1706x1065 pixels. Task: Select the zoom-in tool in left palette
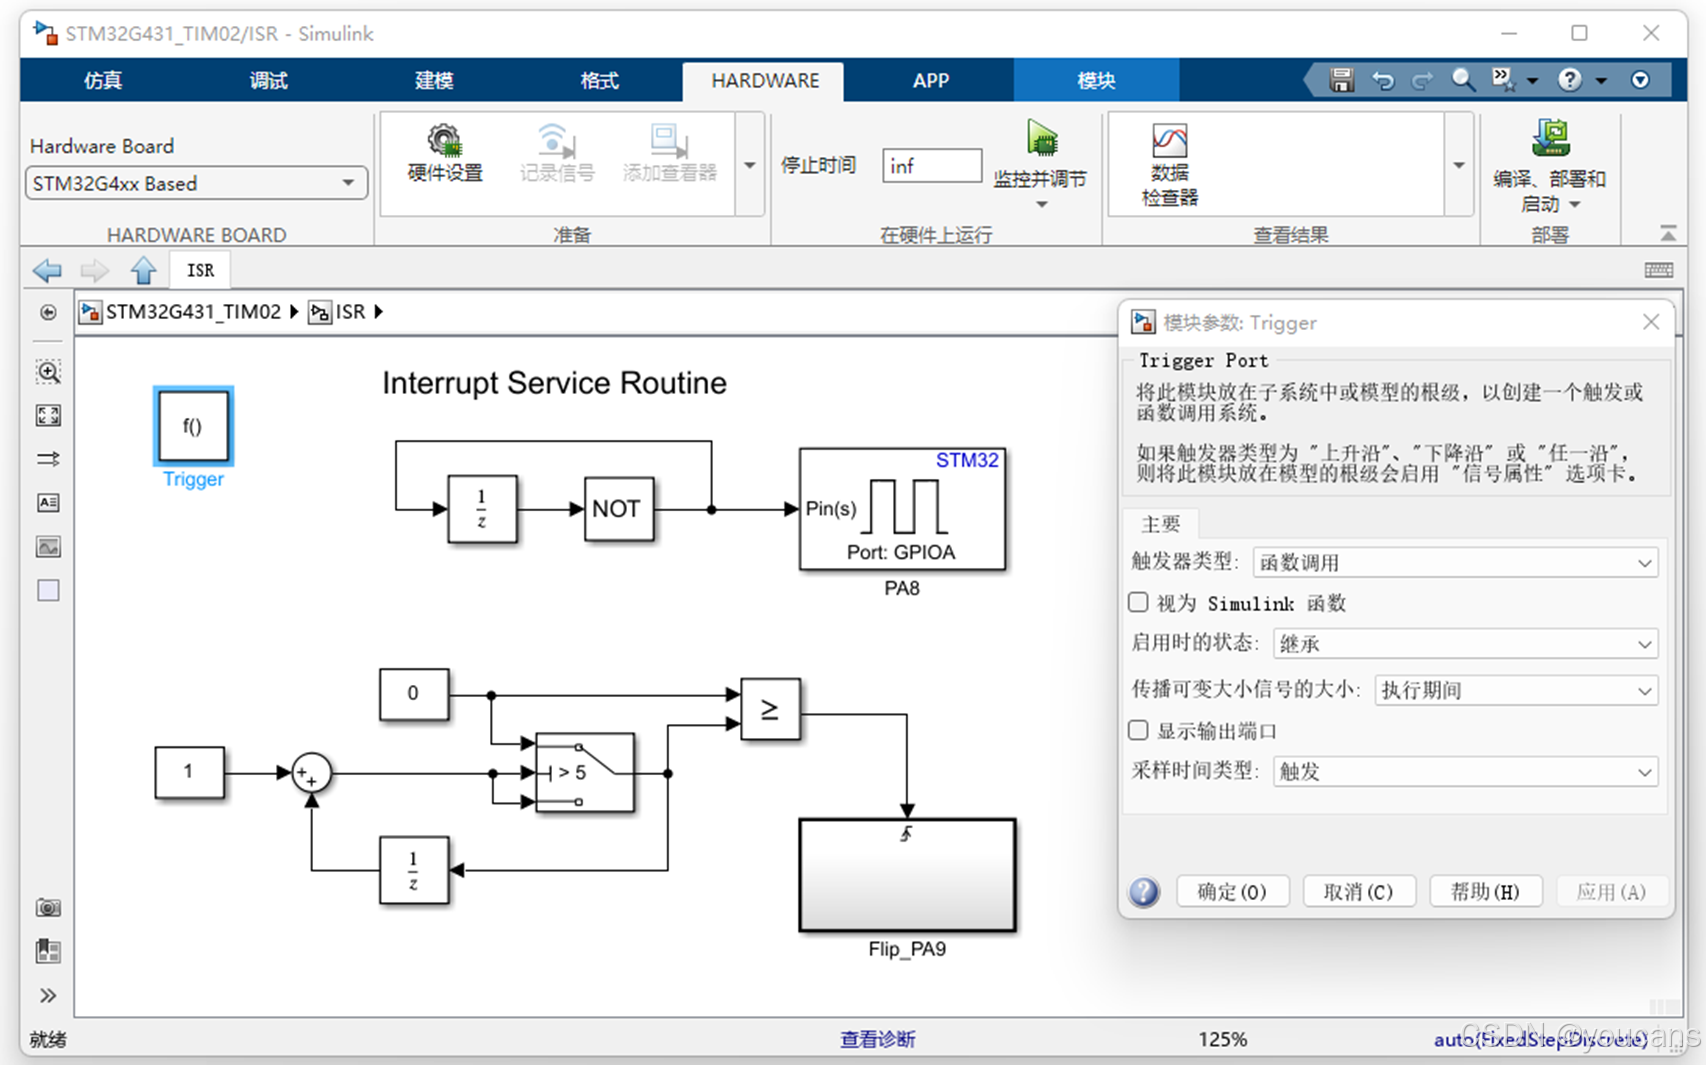pos(48,372)
